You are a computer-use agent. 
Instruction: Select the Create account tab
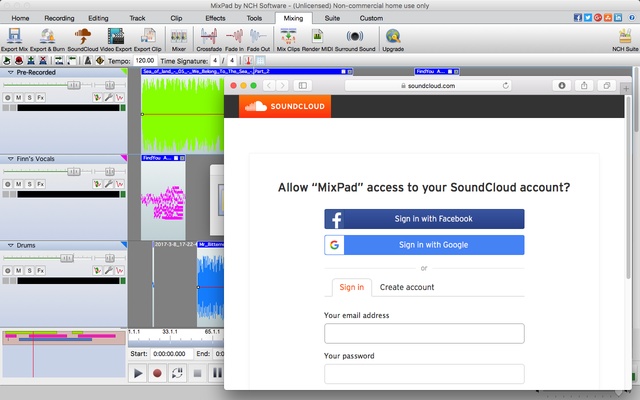click(x=407, y=287)
